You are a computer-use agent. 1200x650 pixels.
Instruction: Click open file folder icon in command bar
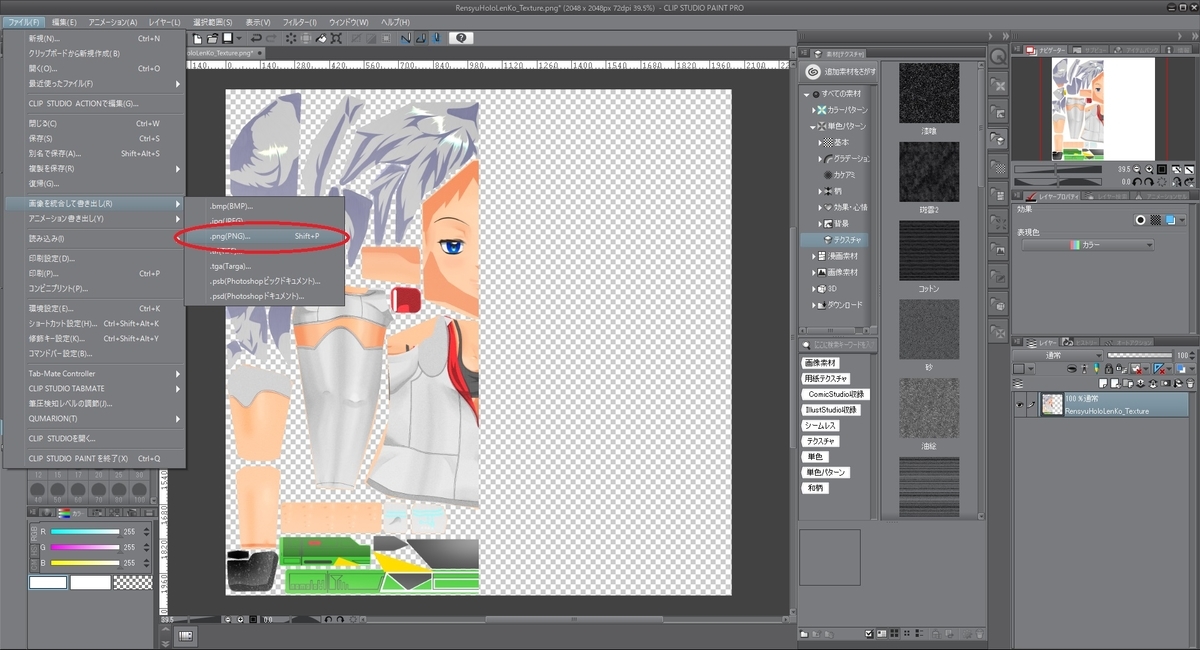[x=212, y=38]
